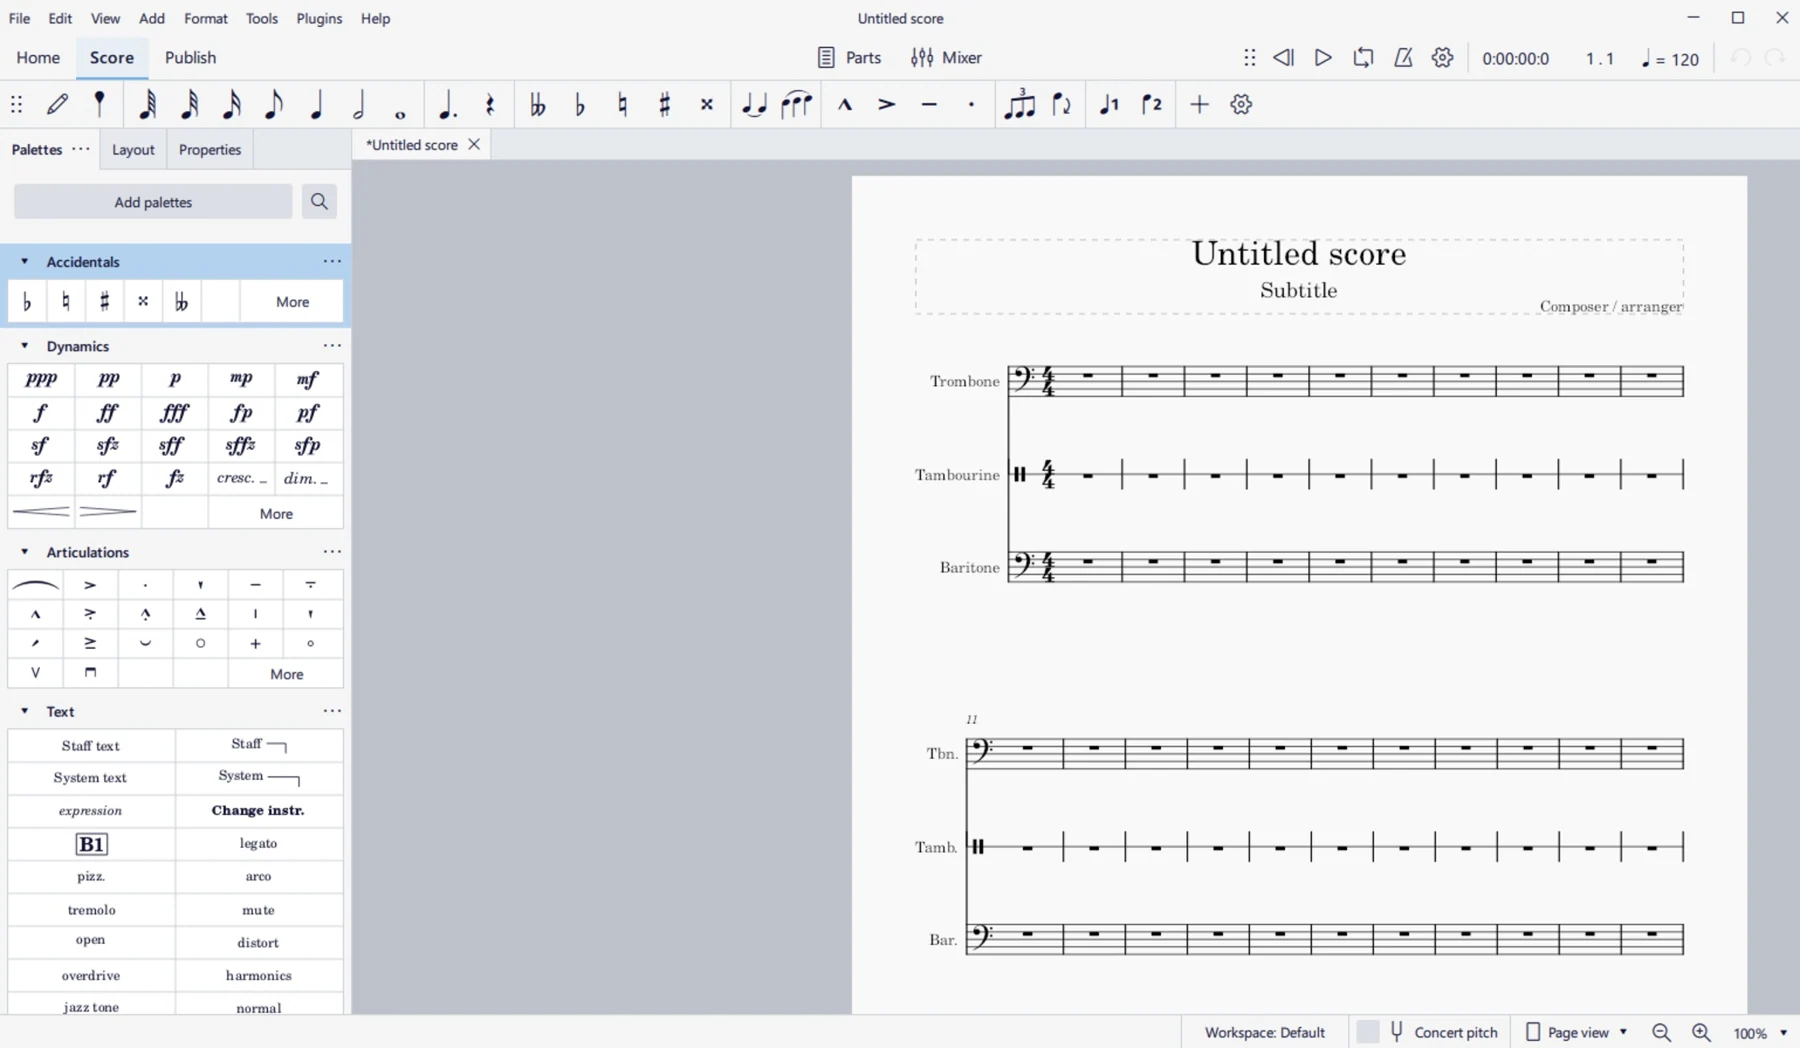Collapse the Text palette
Screen dimensions: 1800x1048
coord(25,711)
